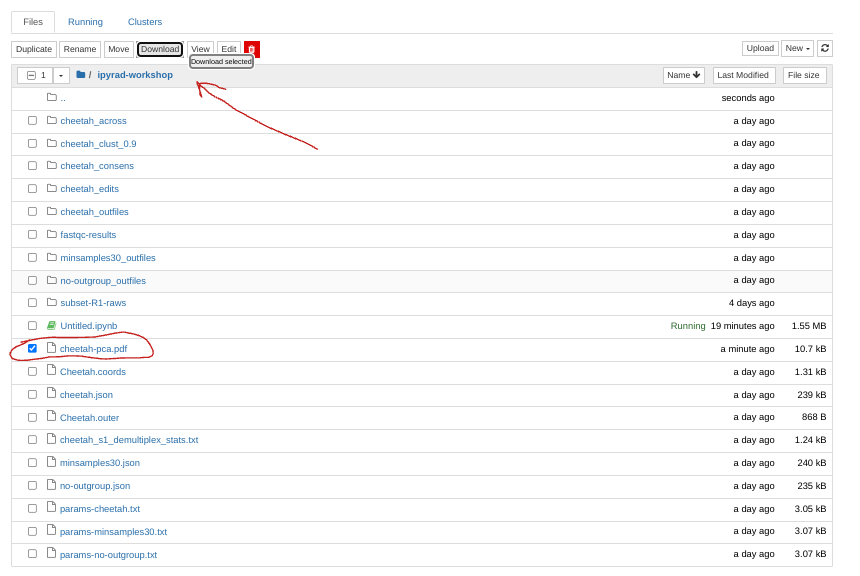Click the refresh file list icon
This screenshot has height=576, width=860.
(824, 48)
